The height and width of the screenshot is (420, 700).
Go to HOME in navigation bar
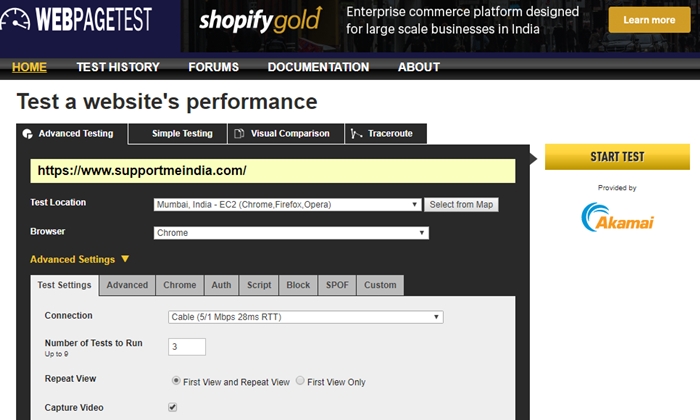coord(29,67)
